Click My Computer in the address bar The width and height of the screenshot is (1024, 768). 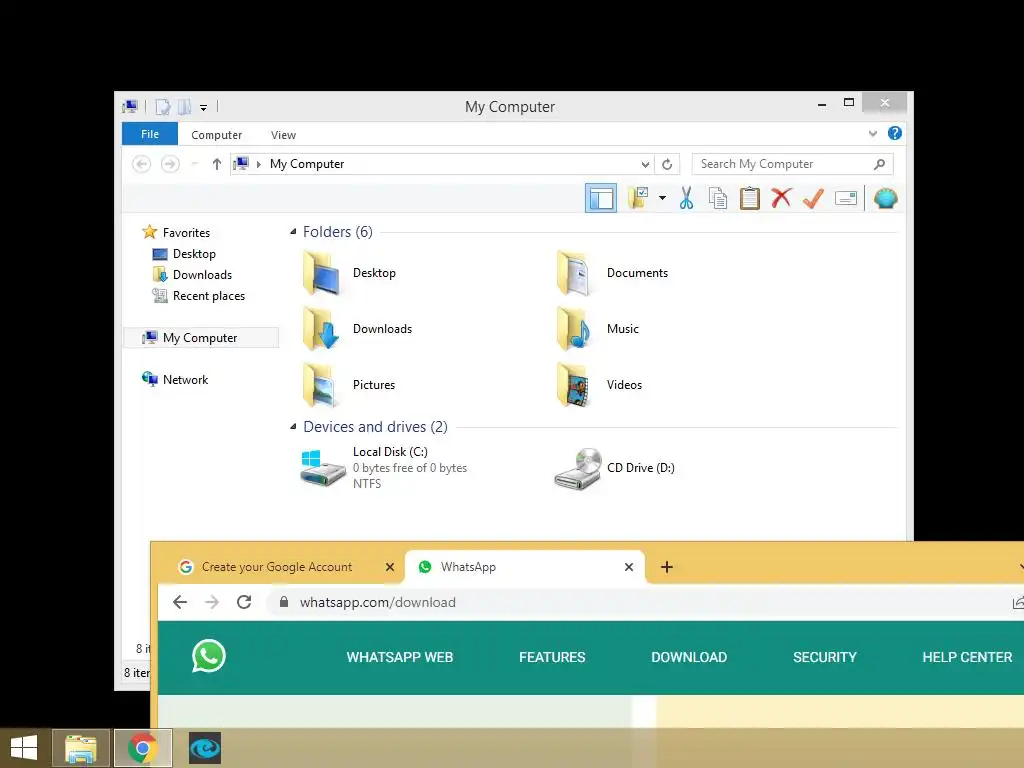(307, 164)
